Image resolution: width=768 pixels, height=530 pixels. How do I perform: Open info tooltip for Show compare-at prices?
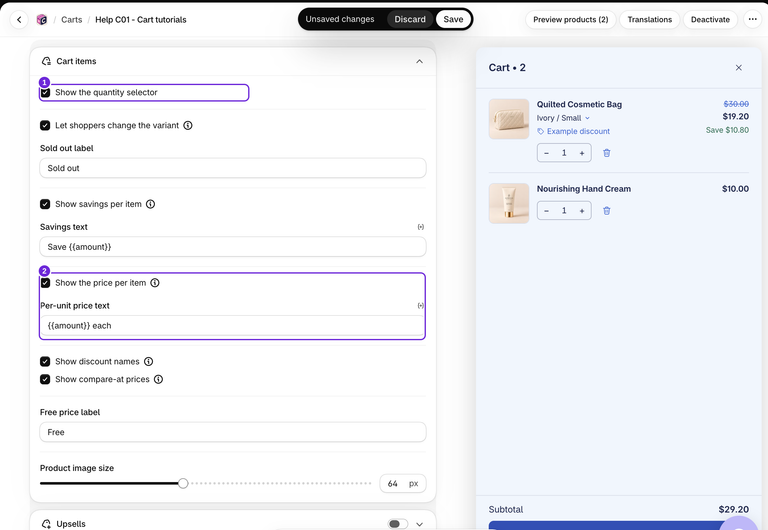click(x=158, y=379)
